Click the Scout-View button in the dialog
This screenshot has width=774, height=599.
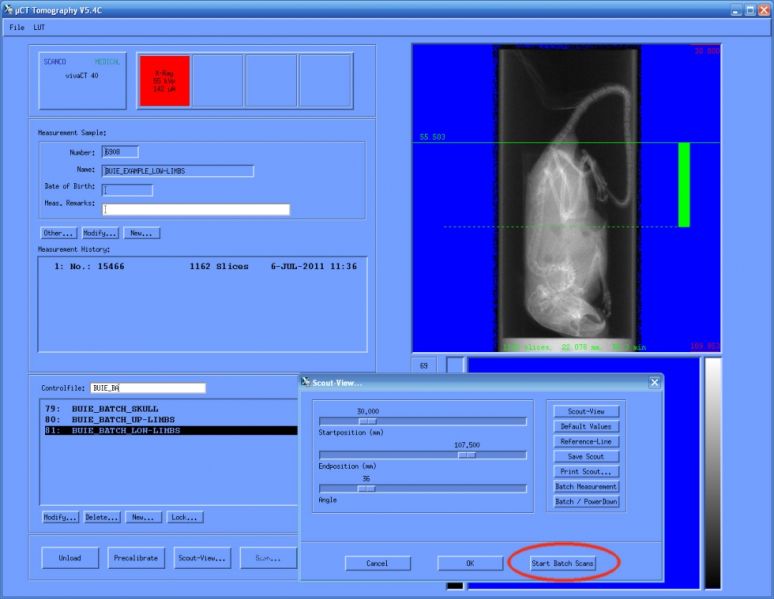(586, 411)
